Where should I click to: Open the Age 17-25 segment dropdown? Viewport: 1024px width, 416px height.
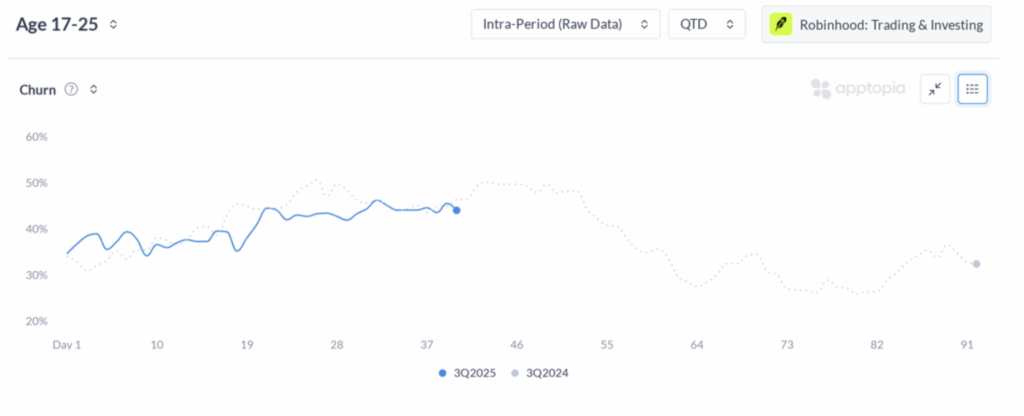click(x=113, y=25)
